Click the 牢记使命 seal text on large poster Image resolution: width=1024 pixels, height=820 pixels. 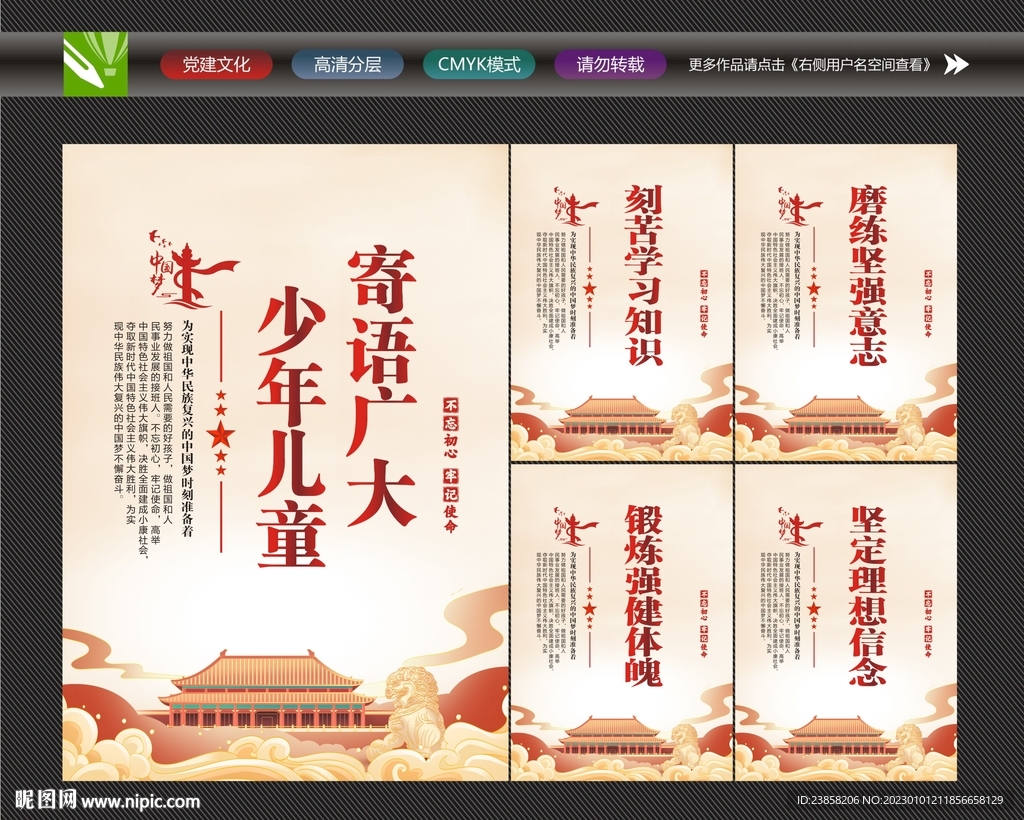[451, 501]
